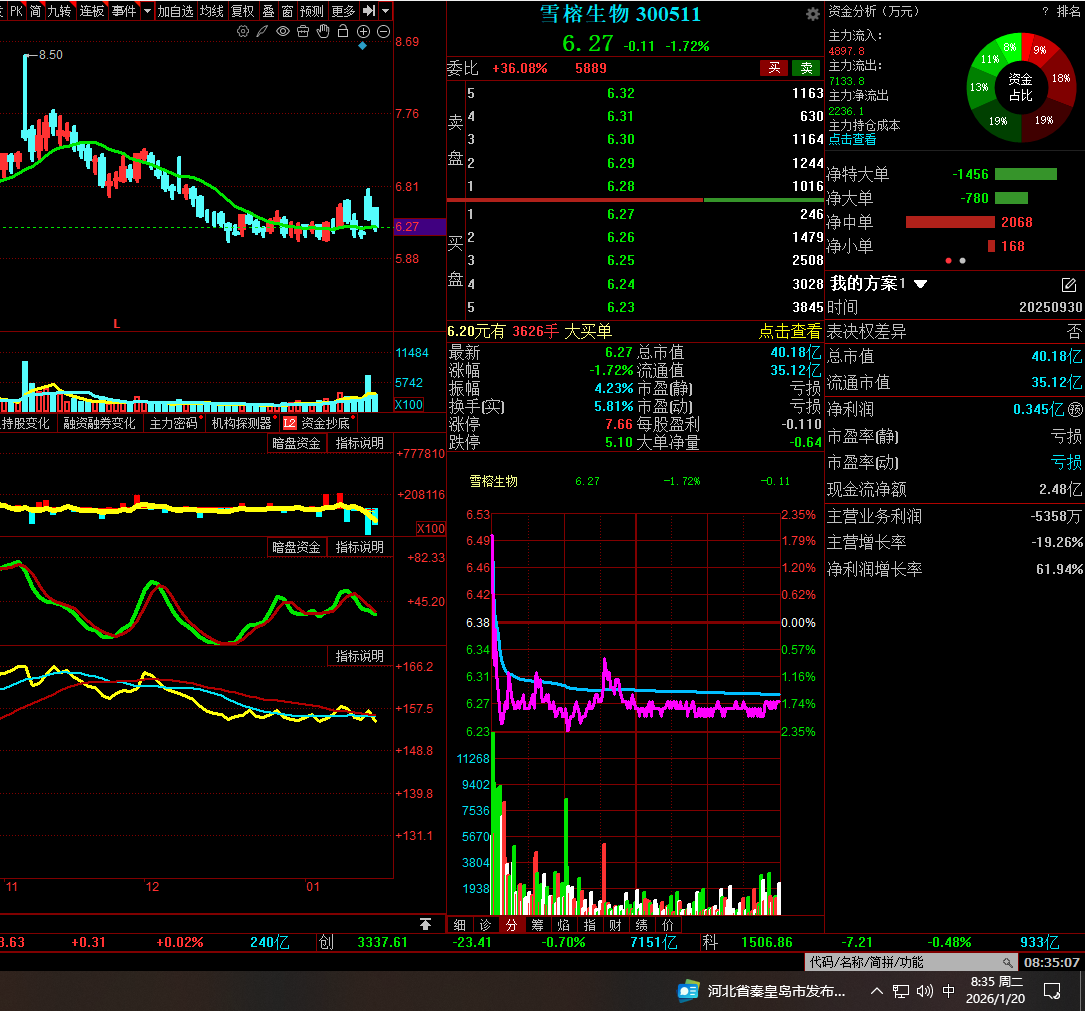
Task: Click the collapse-up arrow icon
Action: coord(426,925)
